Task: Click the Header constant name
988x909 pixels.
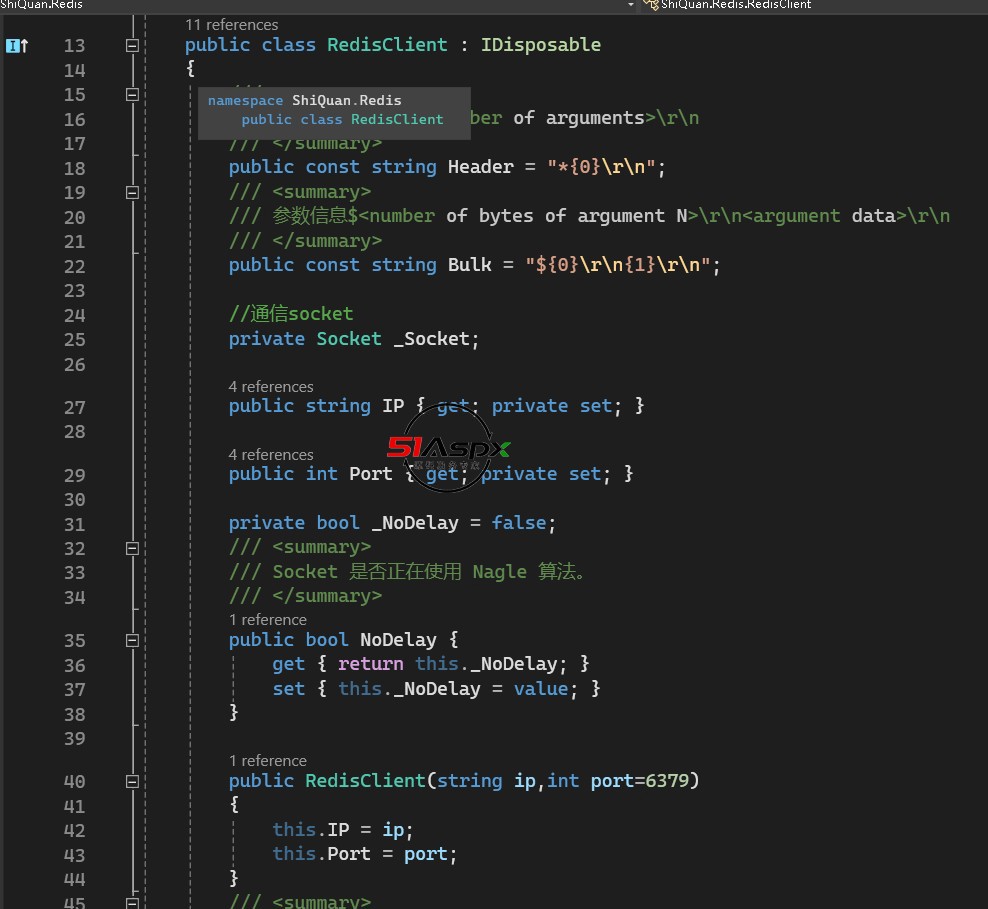Action: coord(480,167)
